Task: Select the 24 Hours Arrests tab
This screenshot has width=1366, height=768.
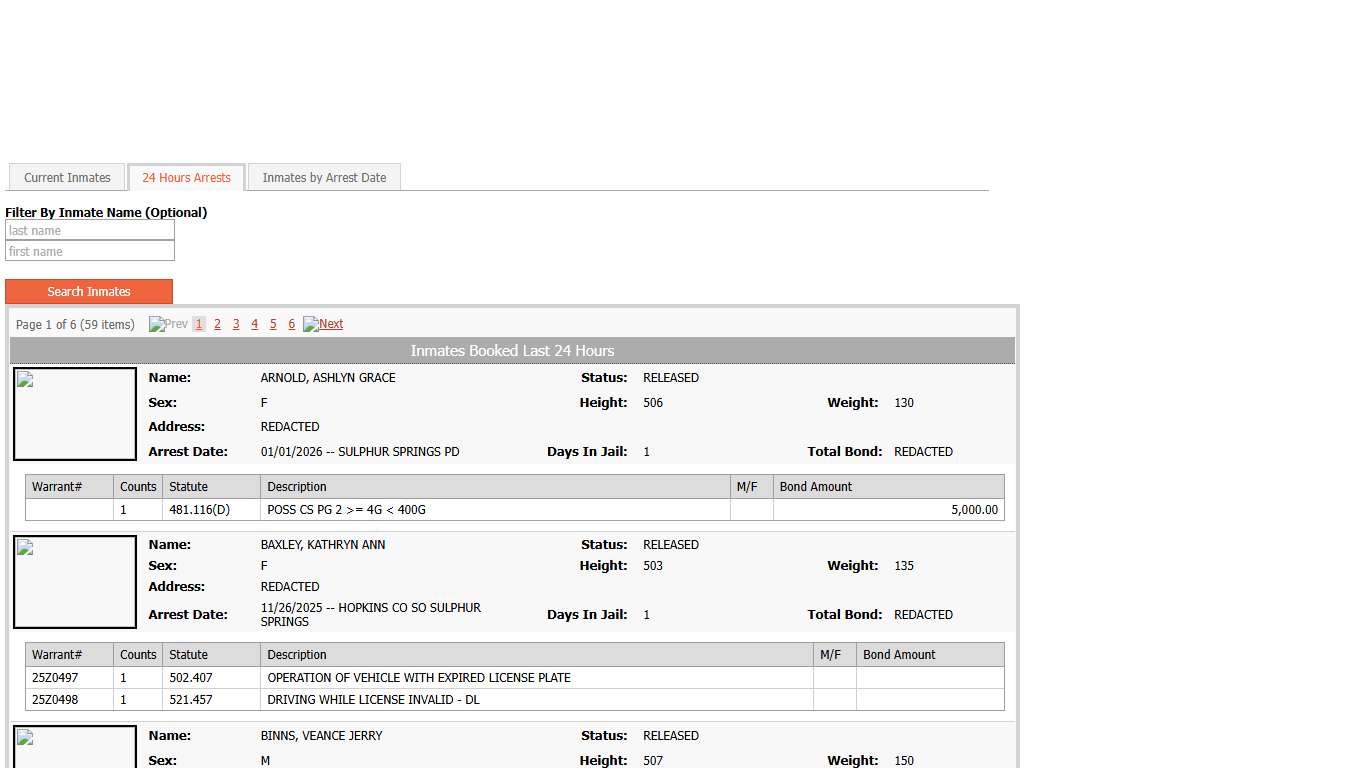Action: click(186, 178)
